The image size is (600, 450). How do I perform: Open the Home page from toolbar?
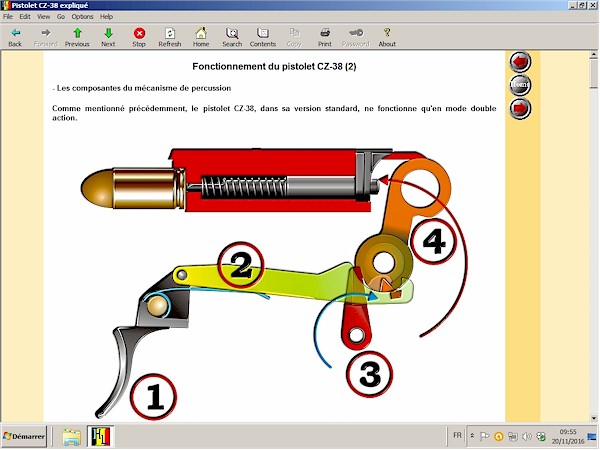pos(201,38)
